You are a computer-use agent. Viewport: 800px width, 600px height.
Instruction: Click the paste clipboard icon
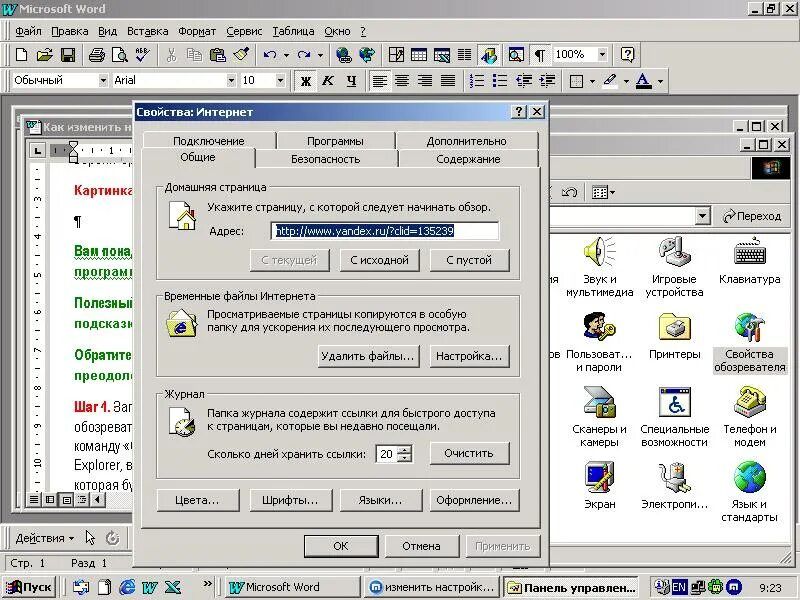[218, 55]
